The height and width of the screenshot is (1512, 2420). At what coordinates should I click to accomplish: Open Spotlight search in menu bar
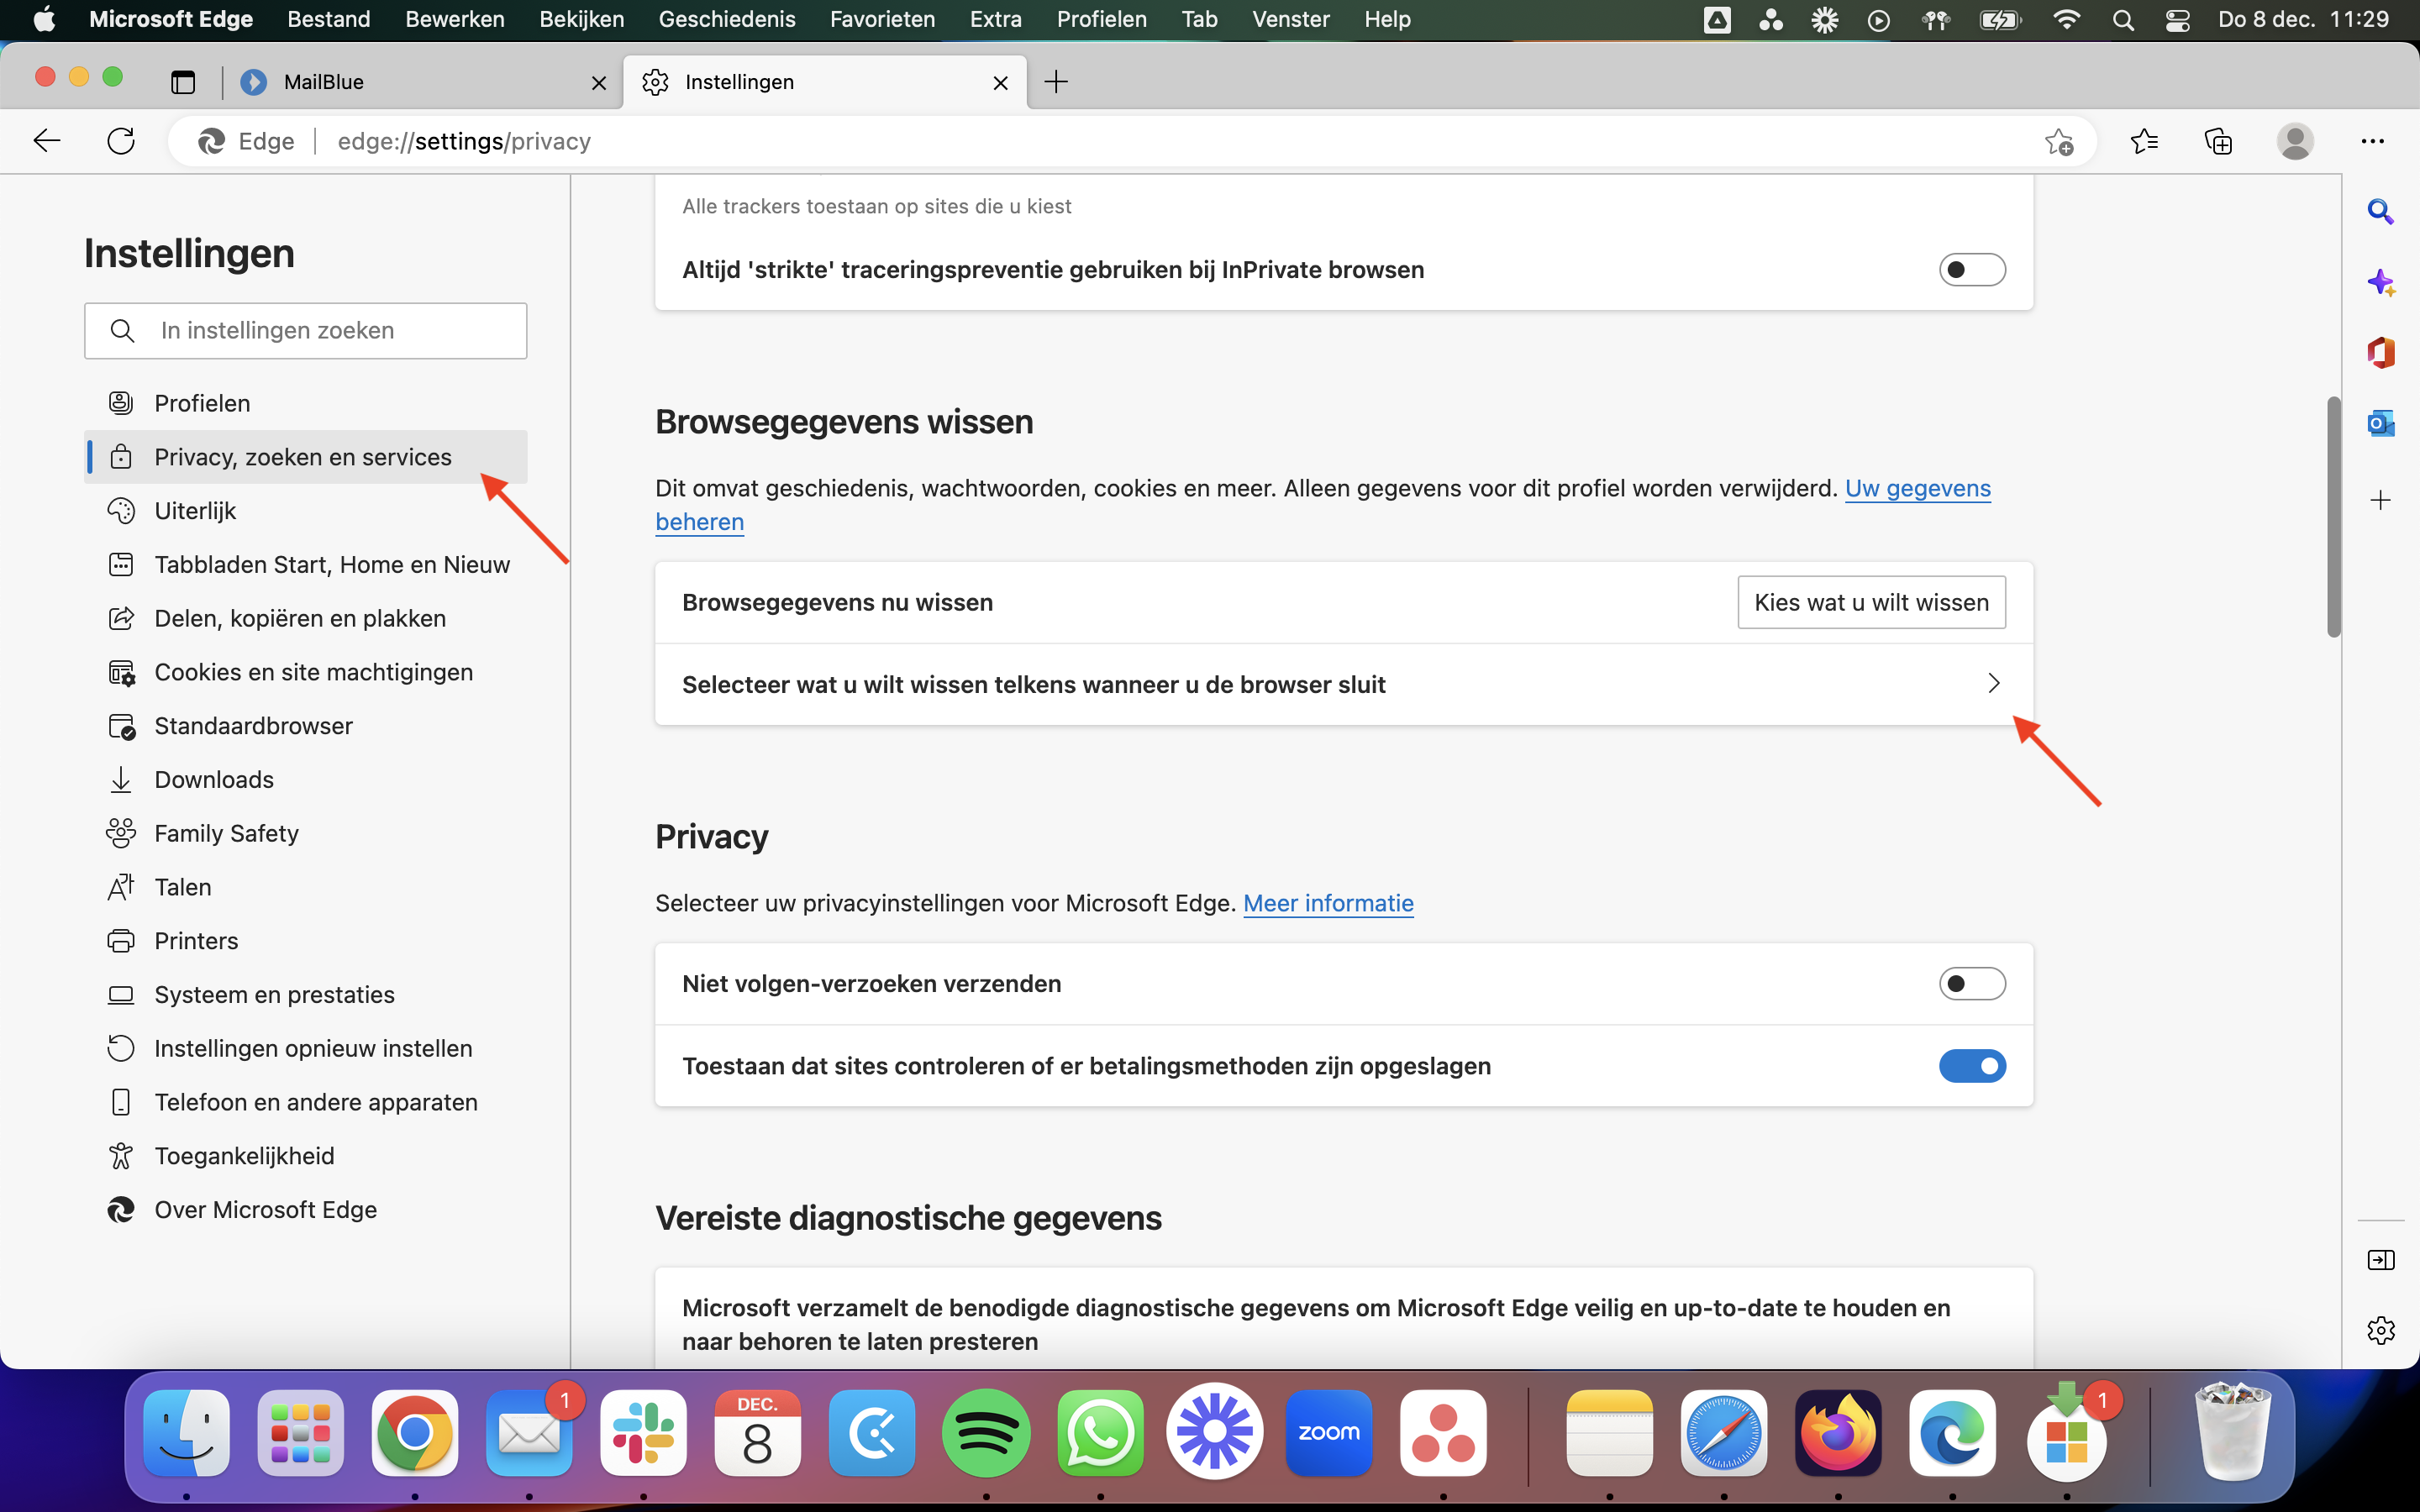coord(2123,20)
